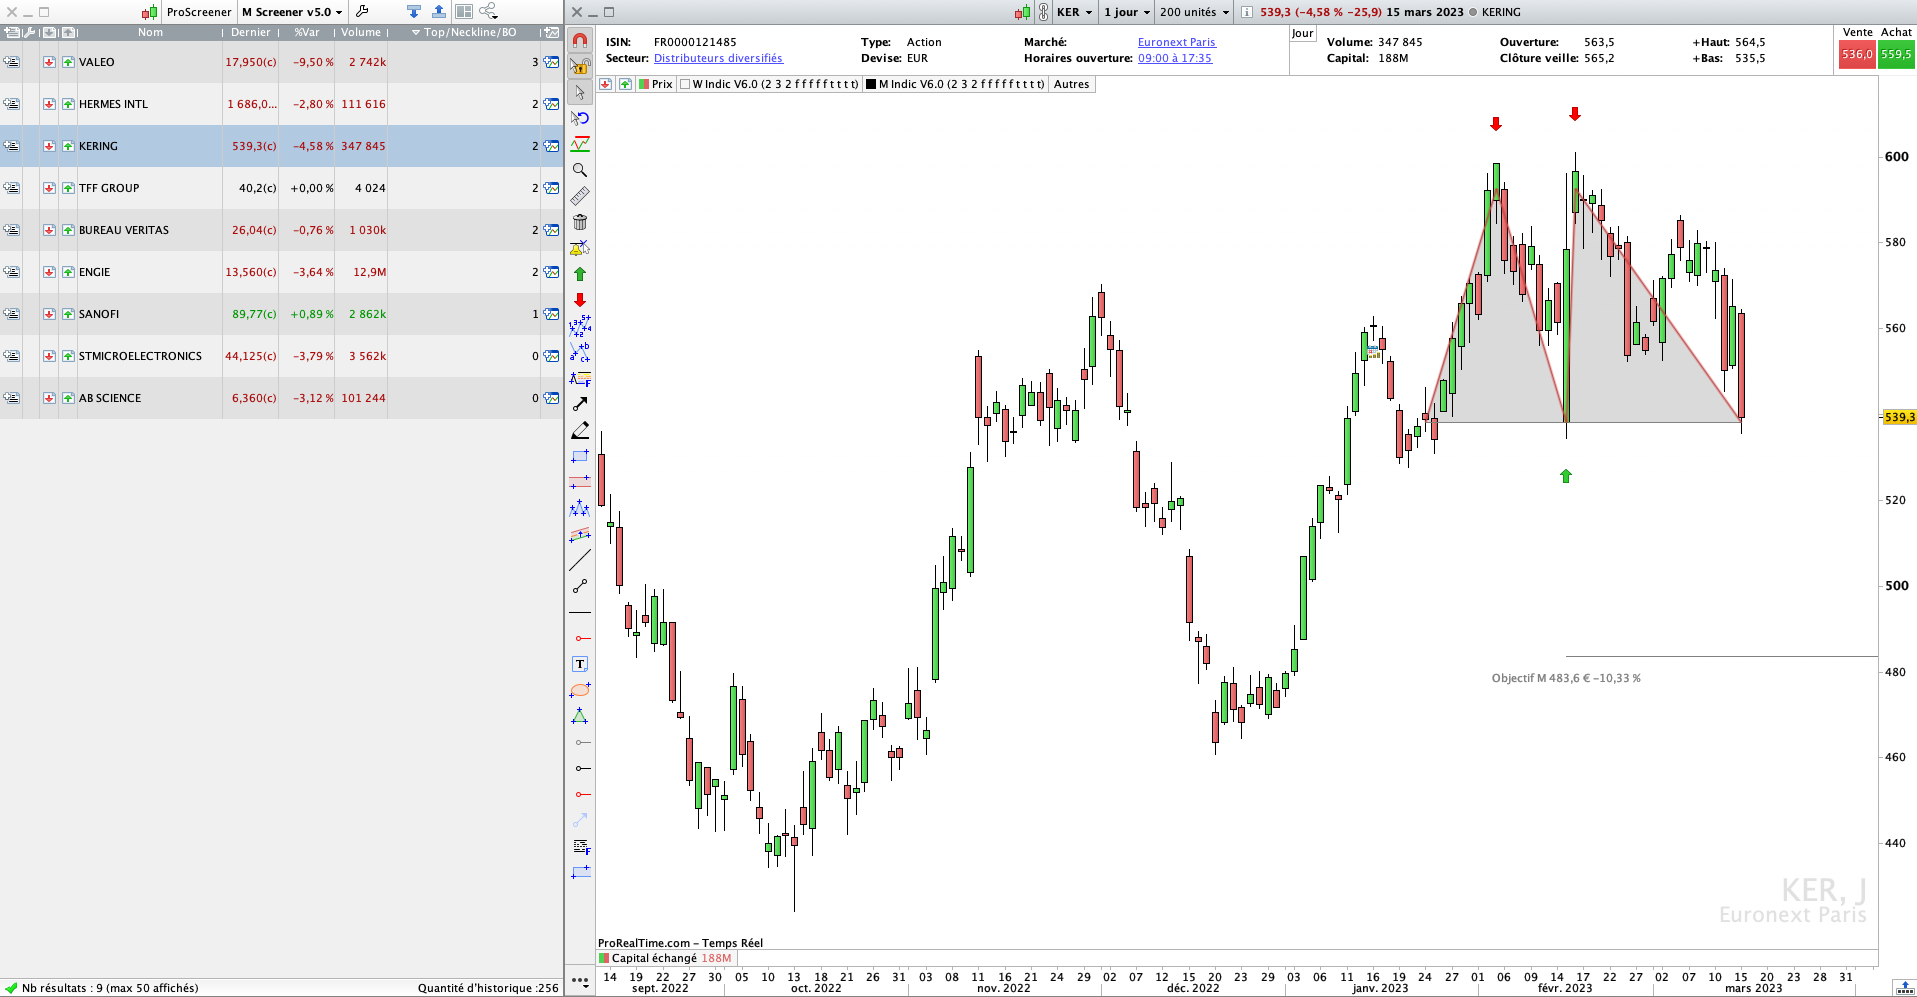Click the undo cursor tool
The image size is (1917, 997).
580,118
